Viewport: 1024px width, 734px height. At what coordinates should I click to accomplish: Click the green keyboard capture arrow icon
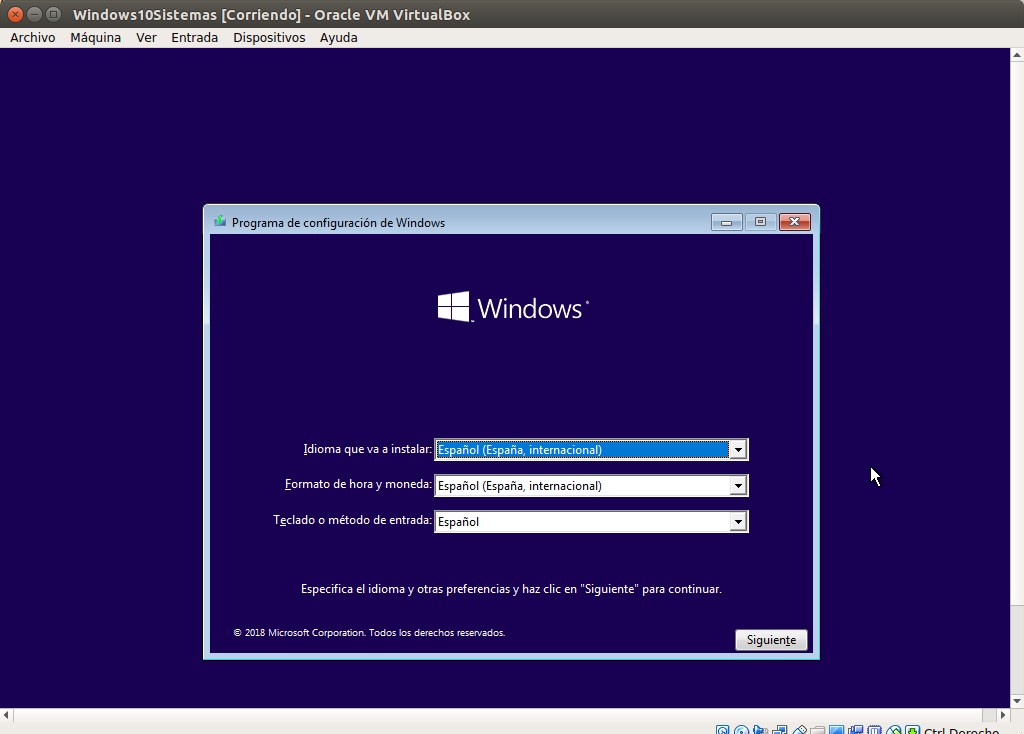click(913, 730)
